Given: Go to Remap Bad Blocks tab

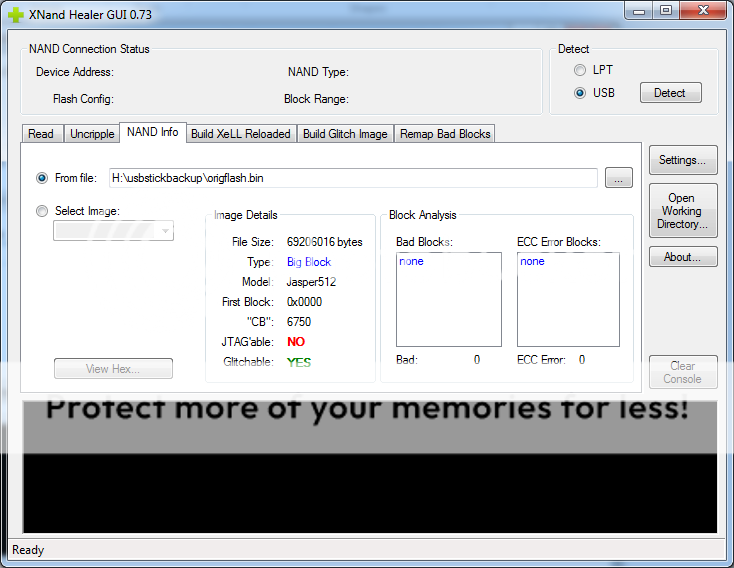Looking at the screenshot, I should 445,134.
